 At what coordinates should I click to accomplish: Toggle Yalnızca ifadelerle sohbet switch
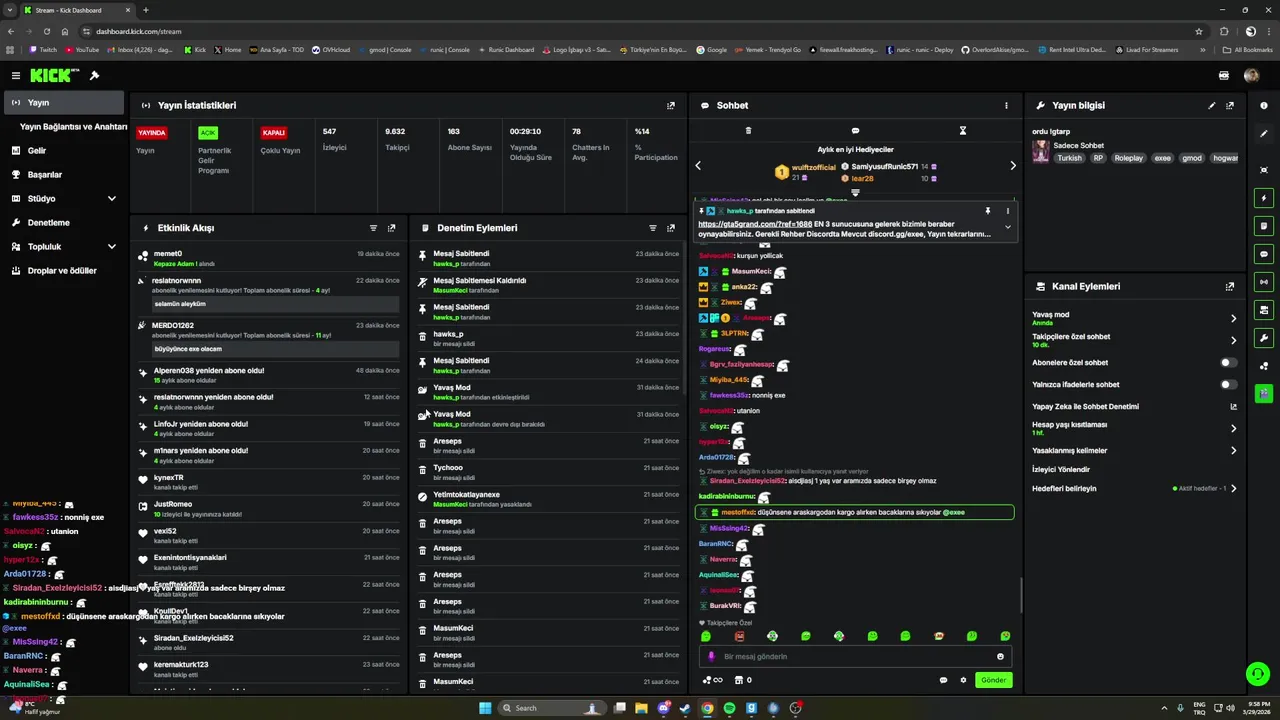(x=1228, y=385)
